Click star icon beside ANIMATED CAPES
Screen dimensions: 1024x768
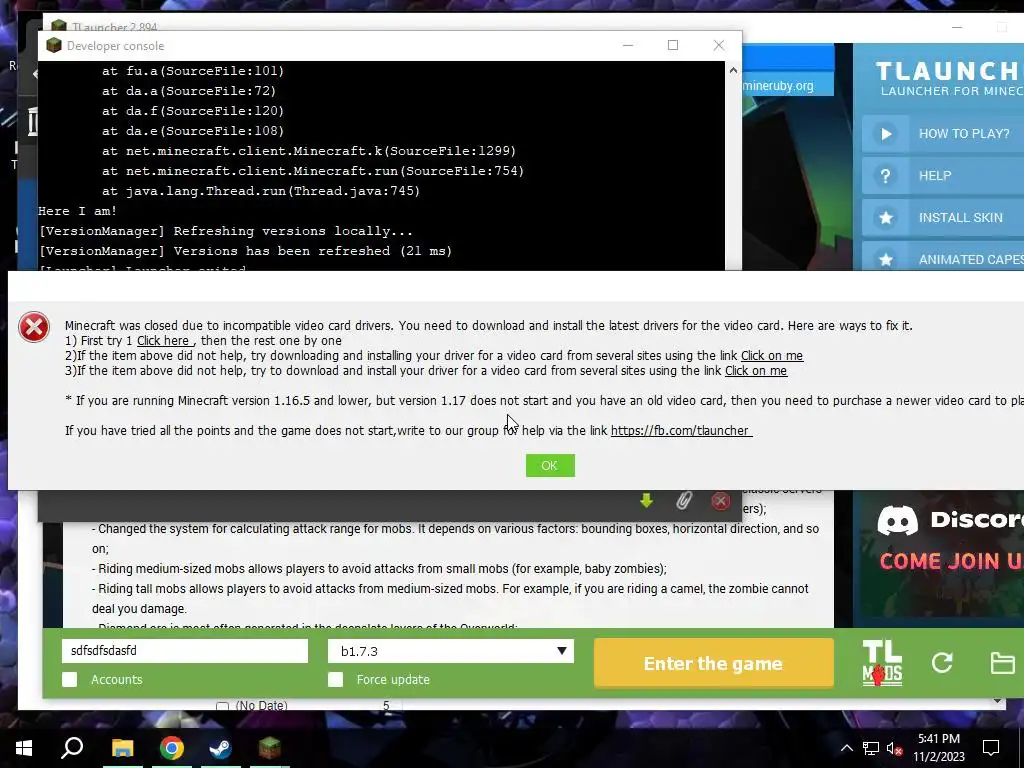point(886,258)
